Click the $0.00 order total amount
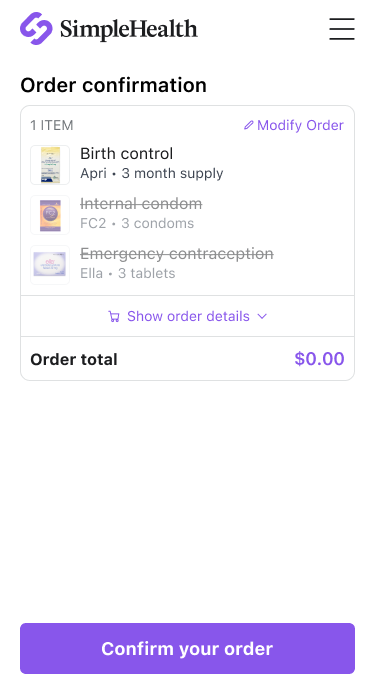375x700 pixels. tap(319, 359)
